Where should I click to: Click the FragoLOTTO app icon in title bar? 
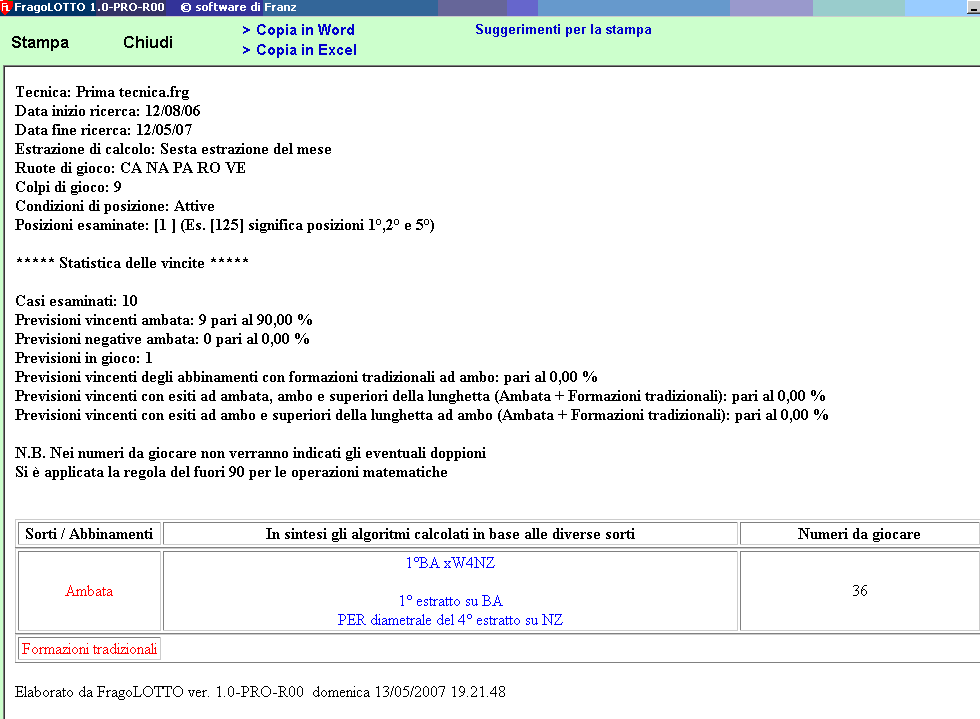(7, 7)
